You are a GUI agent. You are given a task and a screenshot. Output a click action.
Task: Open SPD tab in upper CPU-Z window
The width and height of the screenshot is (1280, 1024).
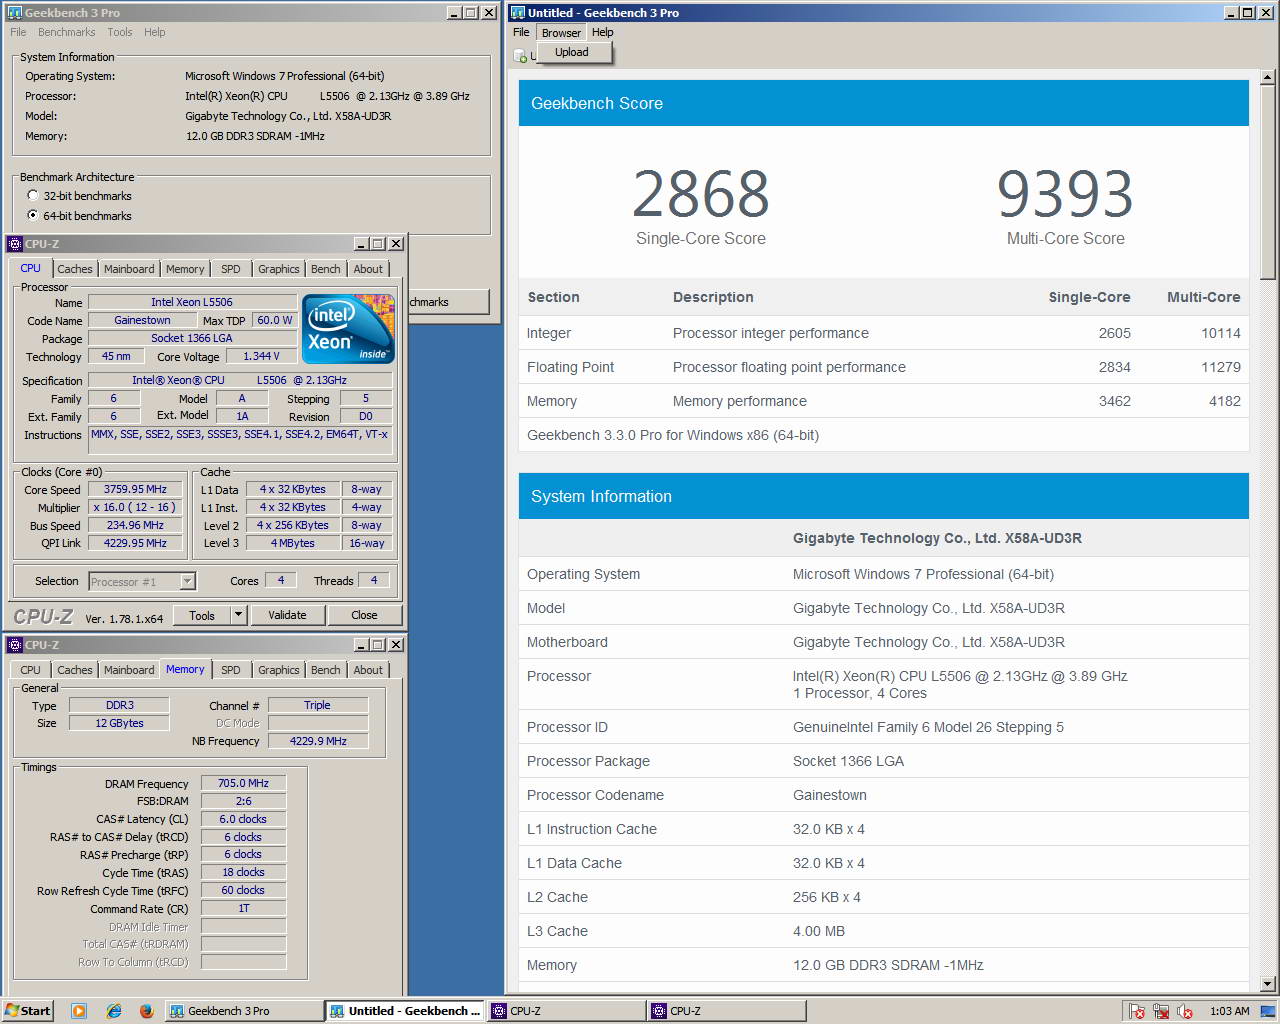click(231, 269)
